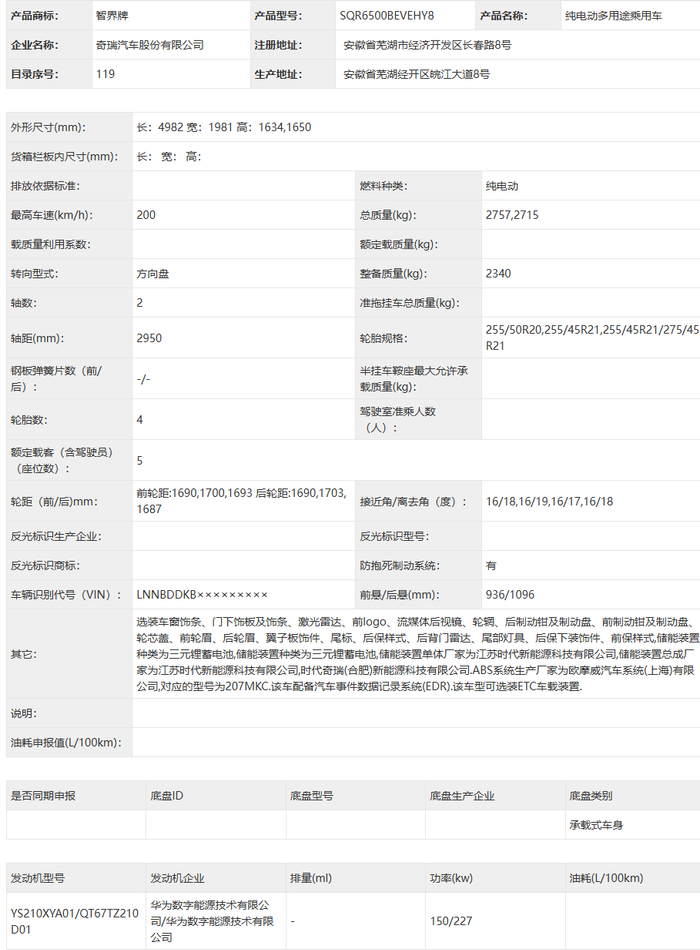Screen dimensions: 700x950
Task: Click the 额定载质量(kg) label
Action: [x=399, y=244]
